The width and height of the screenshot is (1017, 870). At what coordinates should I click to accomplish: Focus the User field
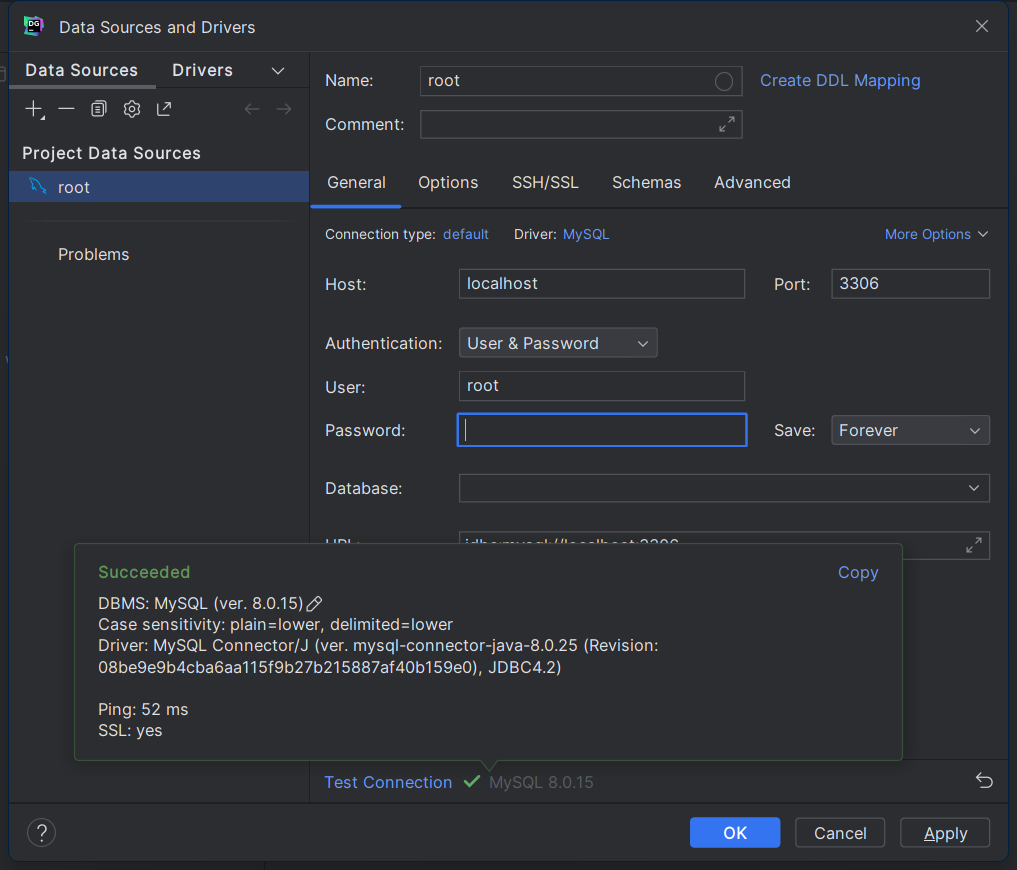point(601,386)
